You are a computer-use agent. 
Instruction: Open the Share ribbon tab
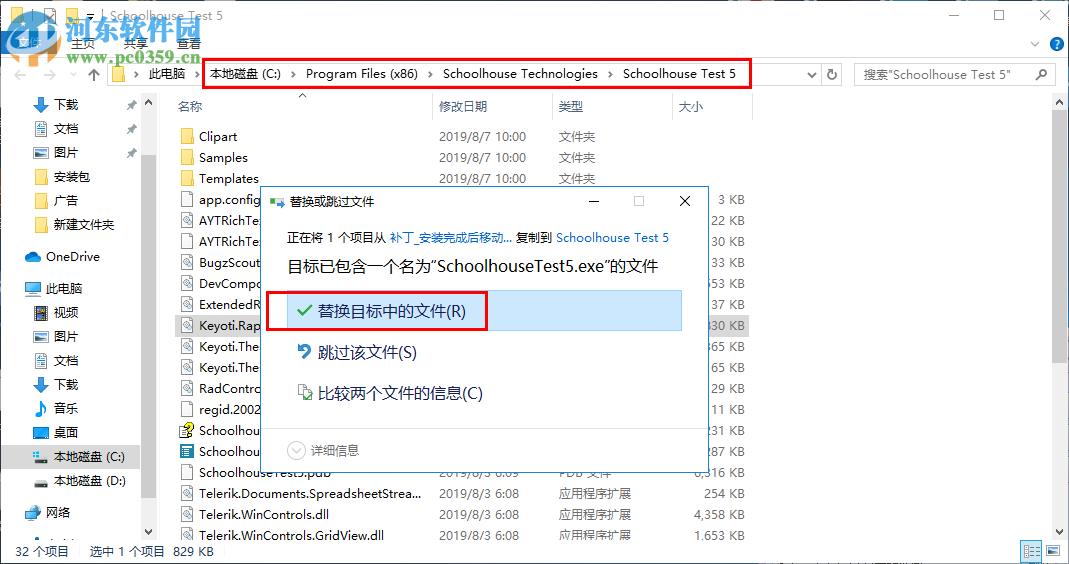point(136,44)
